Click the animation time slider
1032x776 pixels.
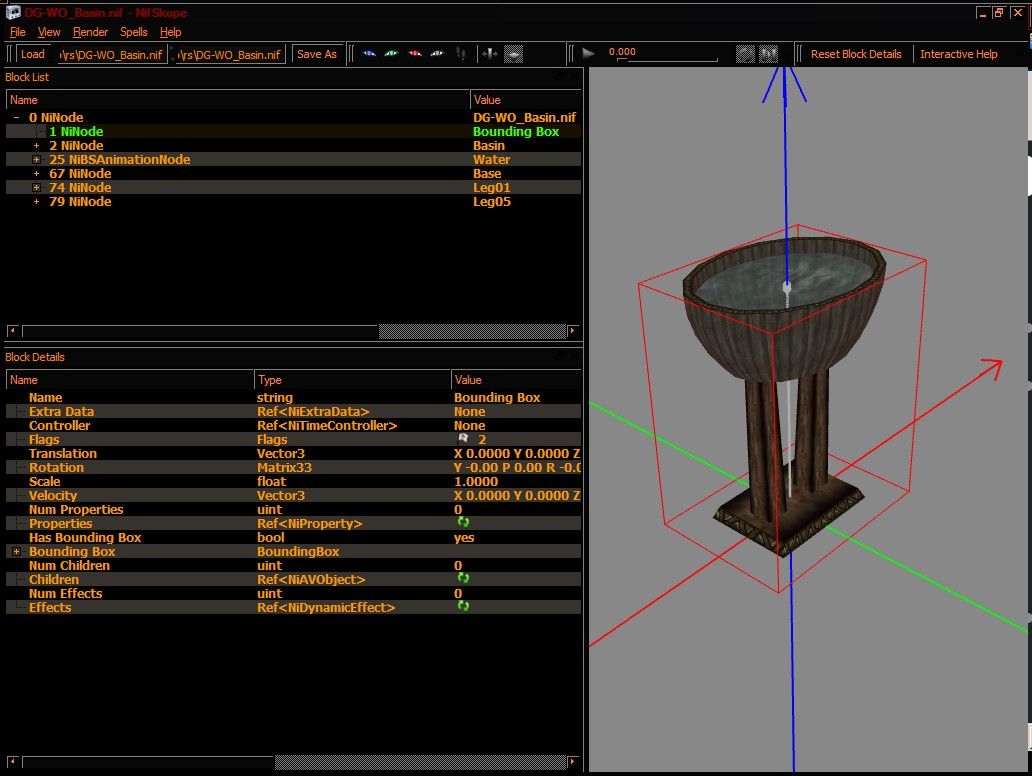667,61
